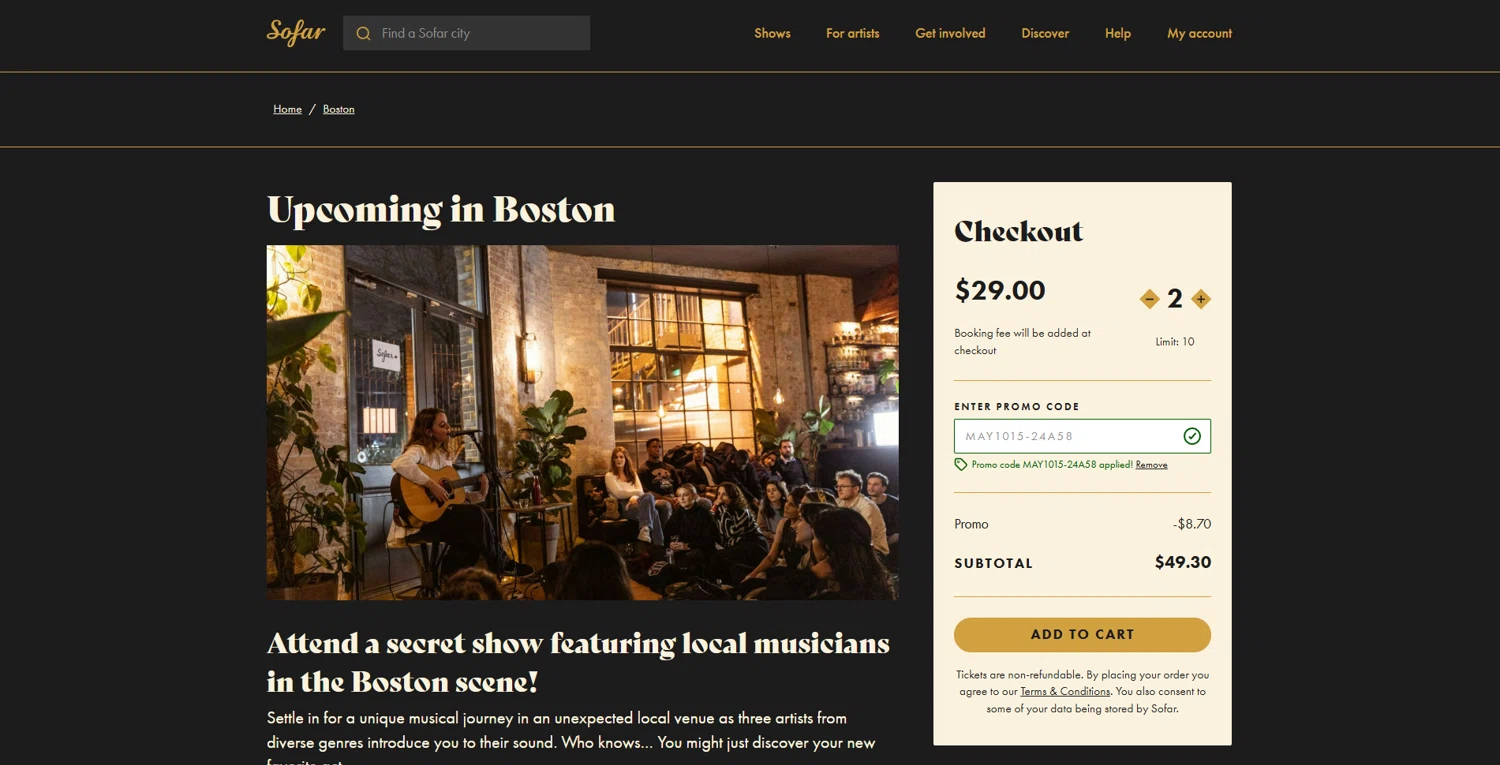Viewport: 1500px width, 765px height.
Task: Click the ENTER PROMO CODE label
Action: pyautogui.click(x=1017, y=407)
